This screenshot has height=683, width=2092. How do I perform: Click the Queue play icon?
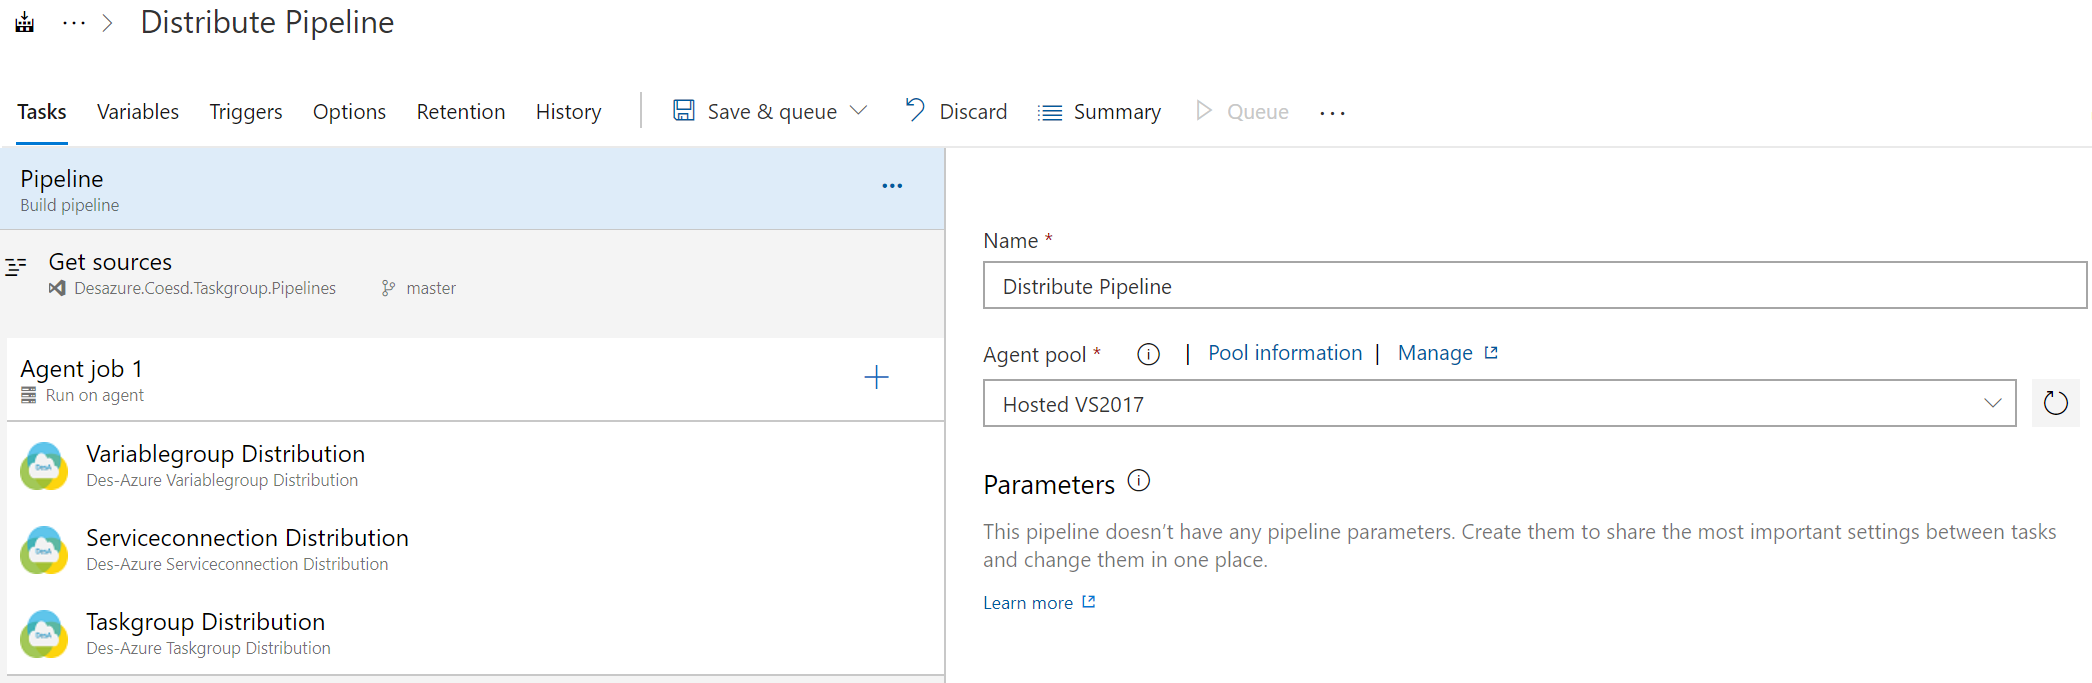pos(1204,110)
